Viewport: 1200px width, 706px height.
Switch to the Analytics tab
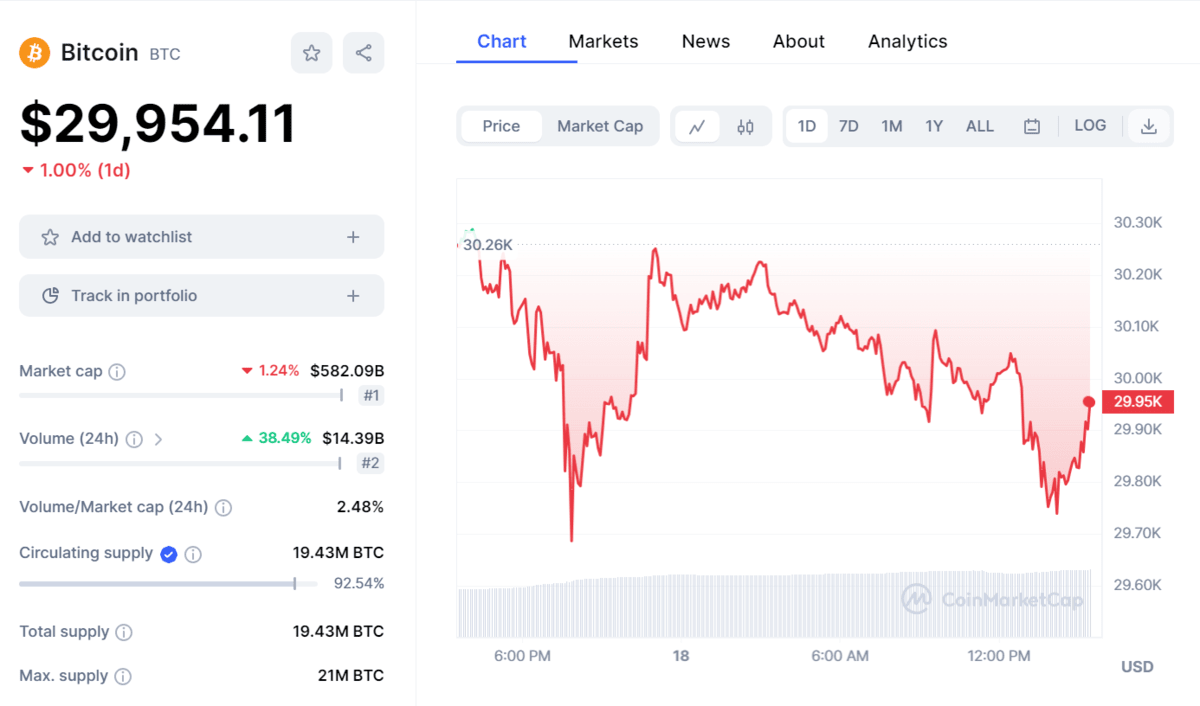point(907,41)
